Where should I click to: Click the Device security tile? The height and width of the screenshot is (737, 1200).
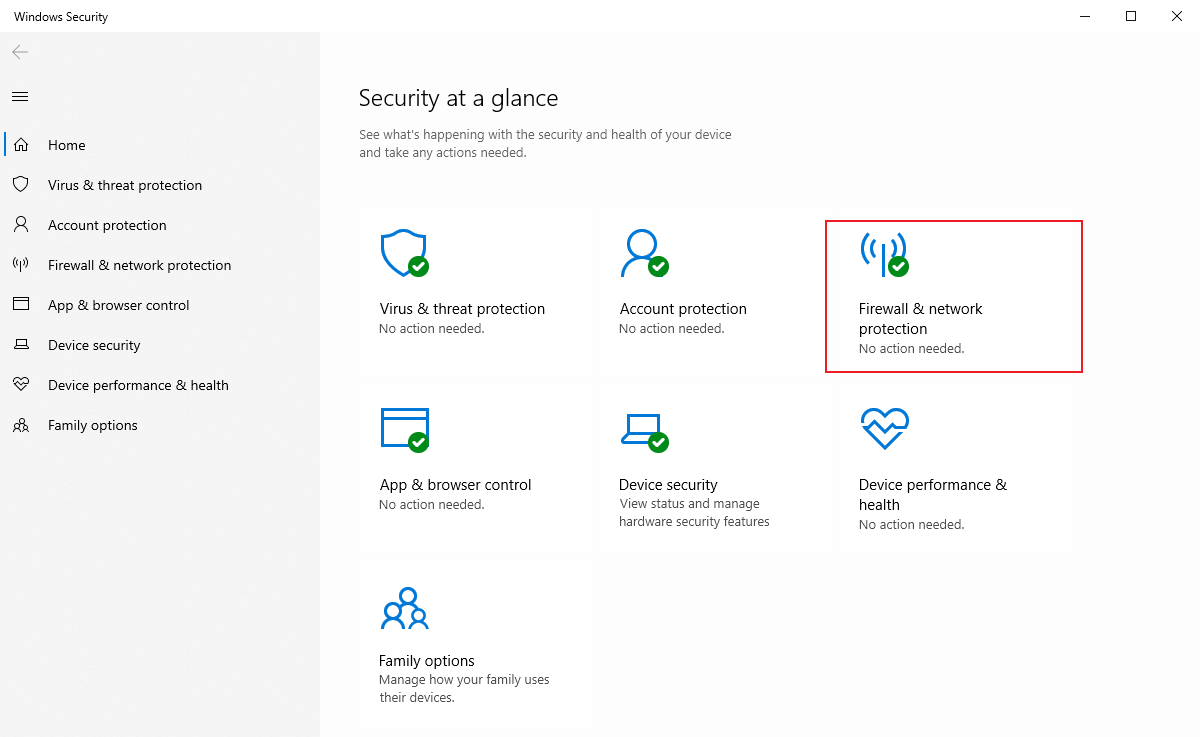[715, 466]
